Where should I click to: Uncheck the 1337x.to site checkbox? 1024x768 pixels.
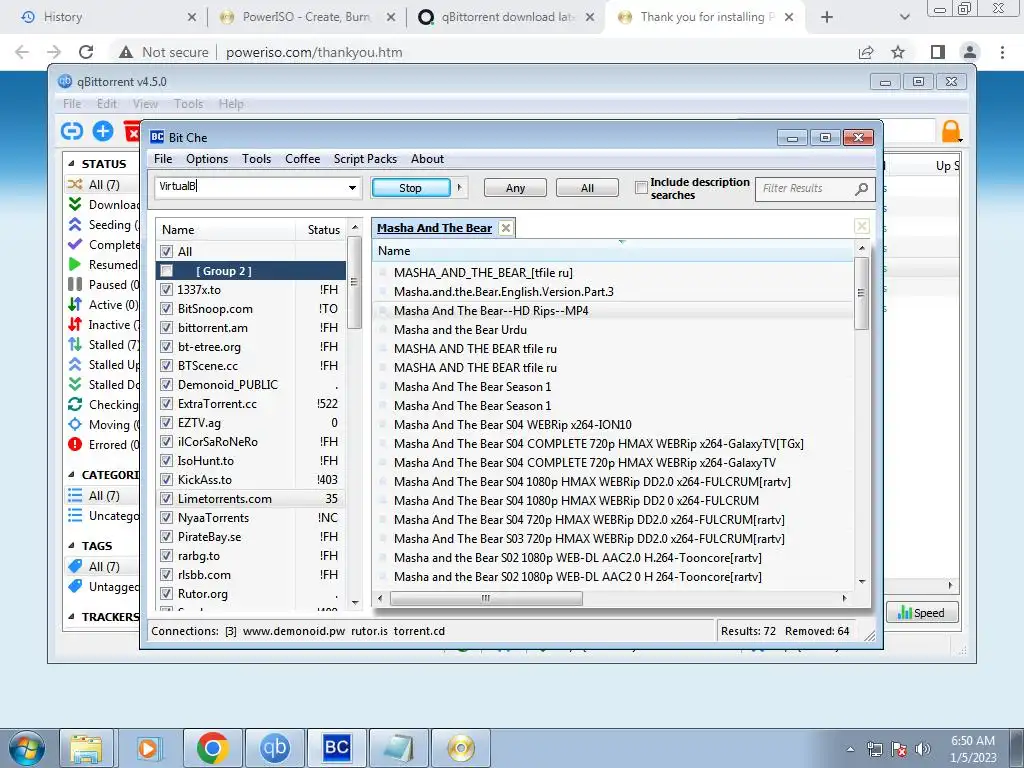click(167, 289)
